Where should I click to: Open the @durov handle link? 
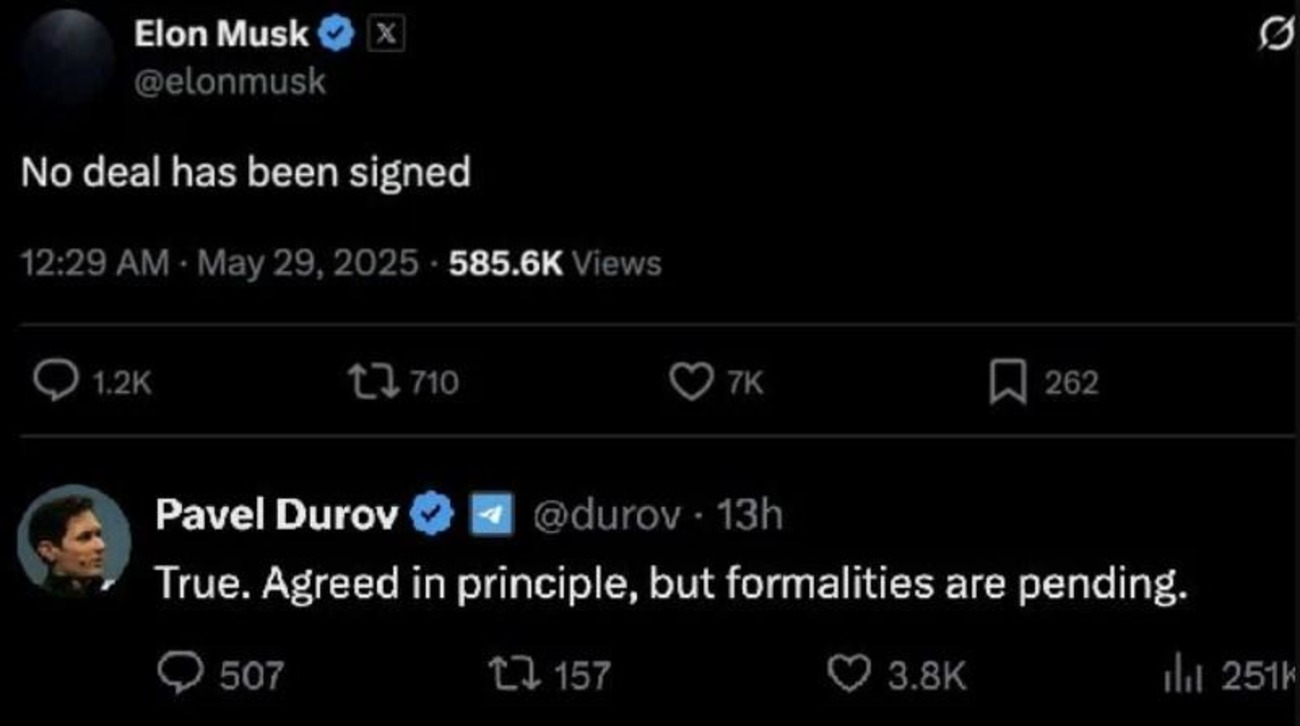(609, 515)
